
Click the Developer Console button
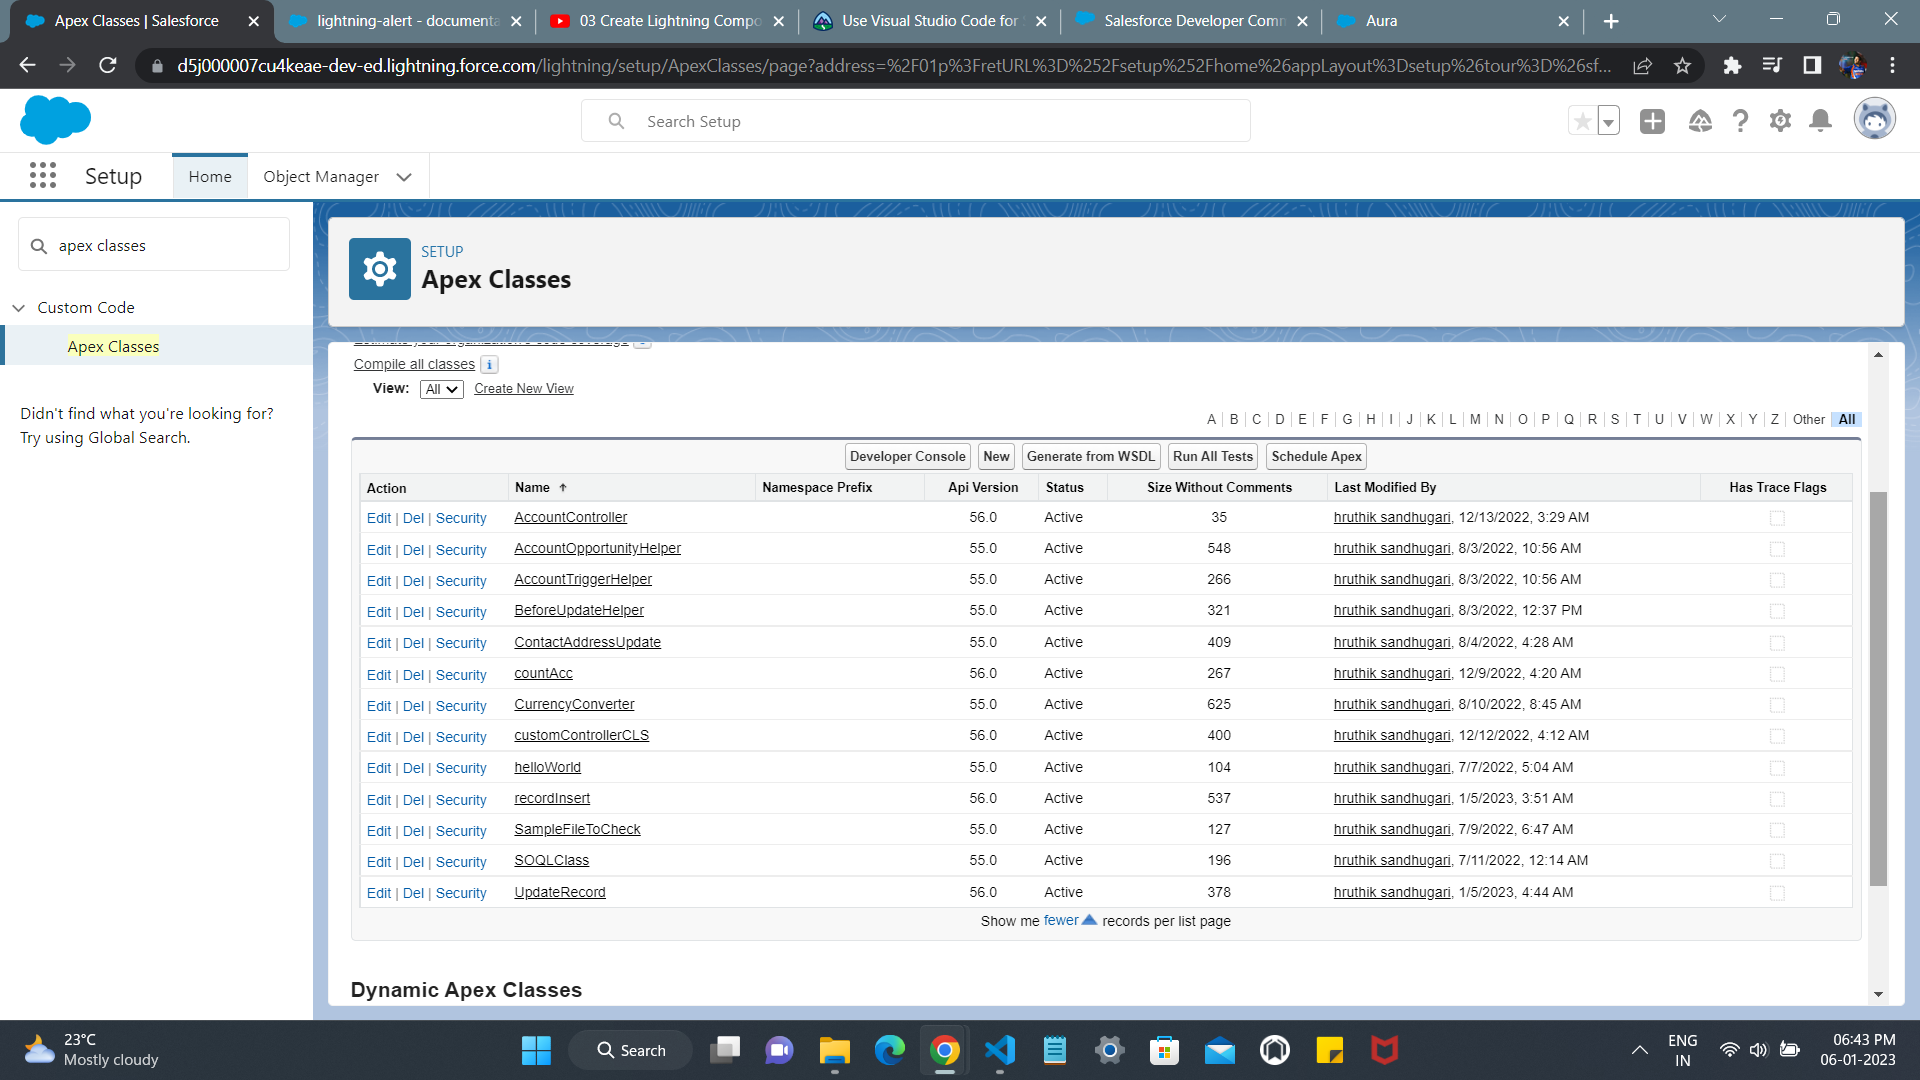pos(907,457)
